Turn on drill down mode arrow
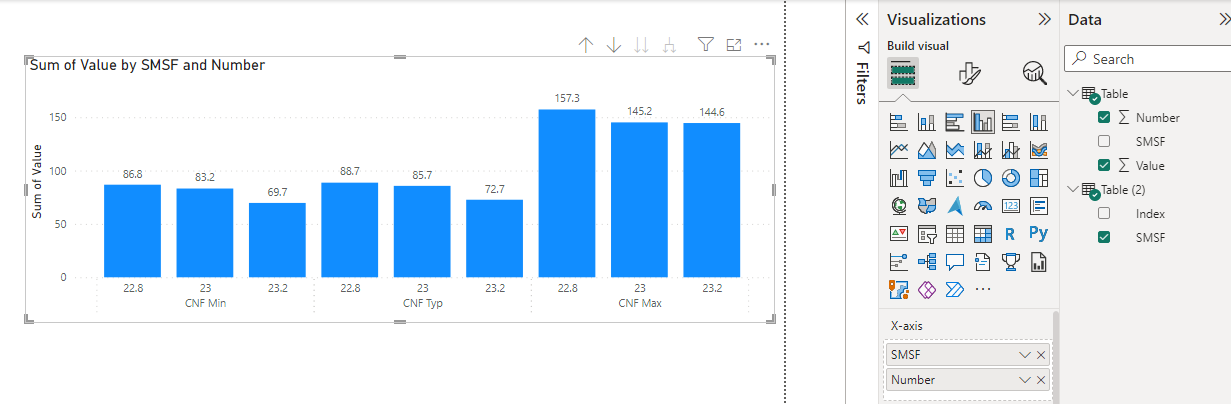The height and width of the screenshot is (404, 1231). click(x=614, y=45)
